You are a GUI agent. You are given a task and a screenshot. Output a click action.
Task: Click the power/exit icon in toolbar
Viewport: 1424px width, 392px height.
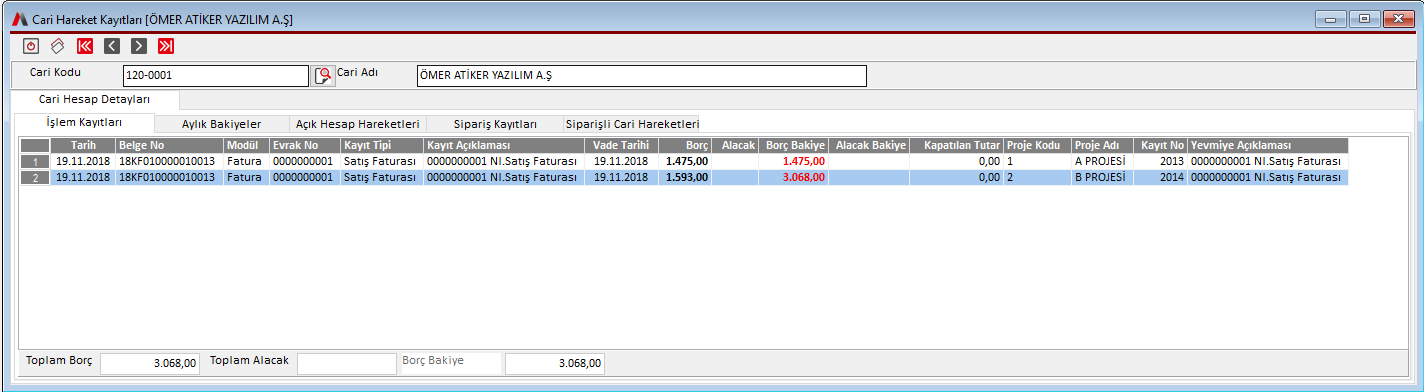(31, 45)
